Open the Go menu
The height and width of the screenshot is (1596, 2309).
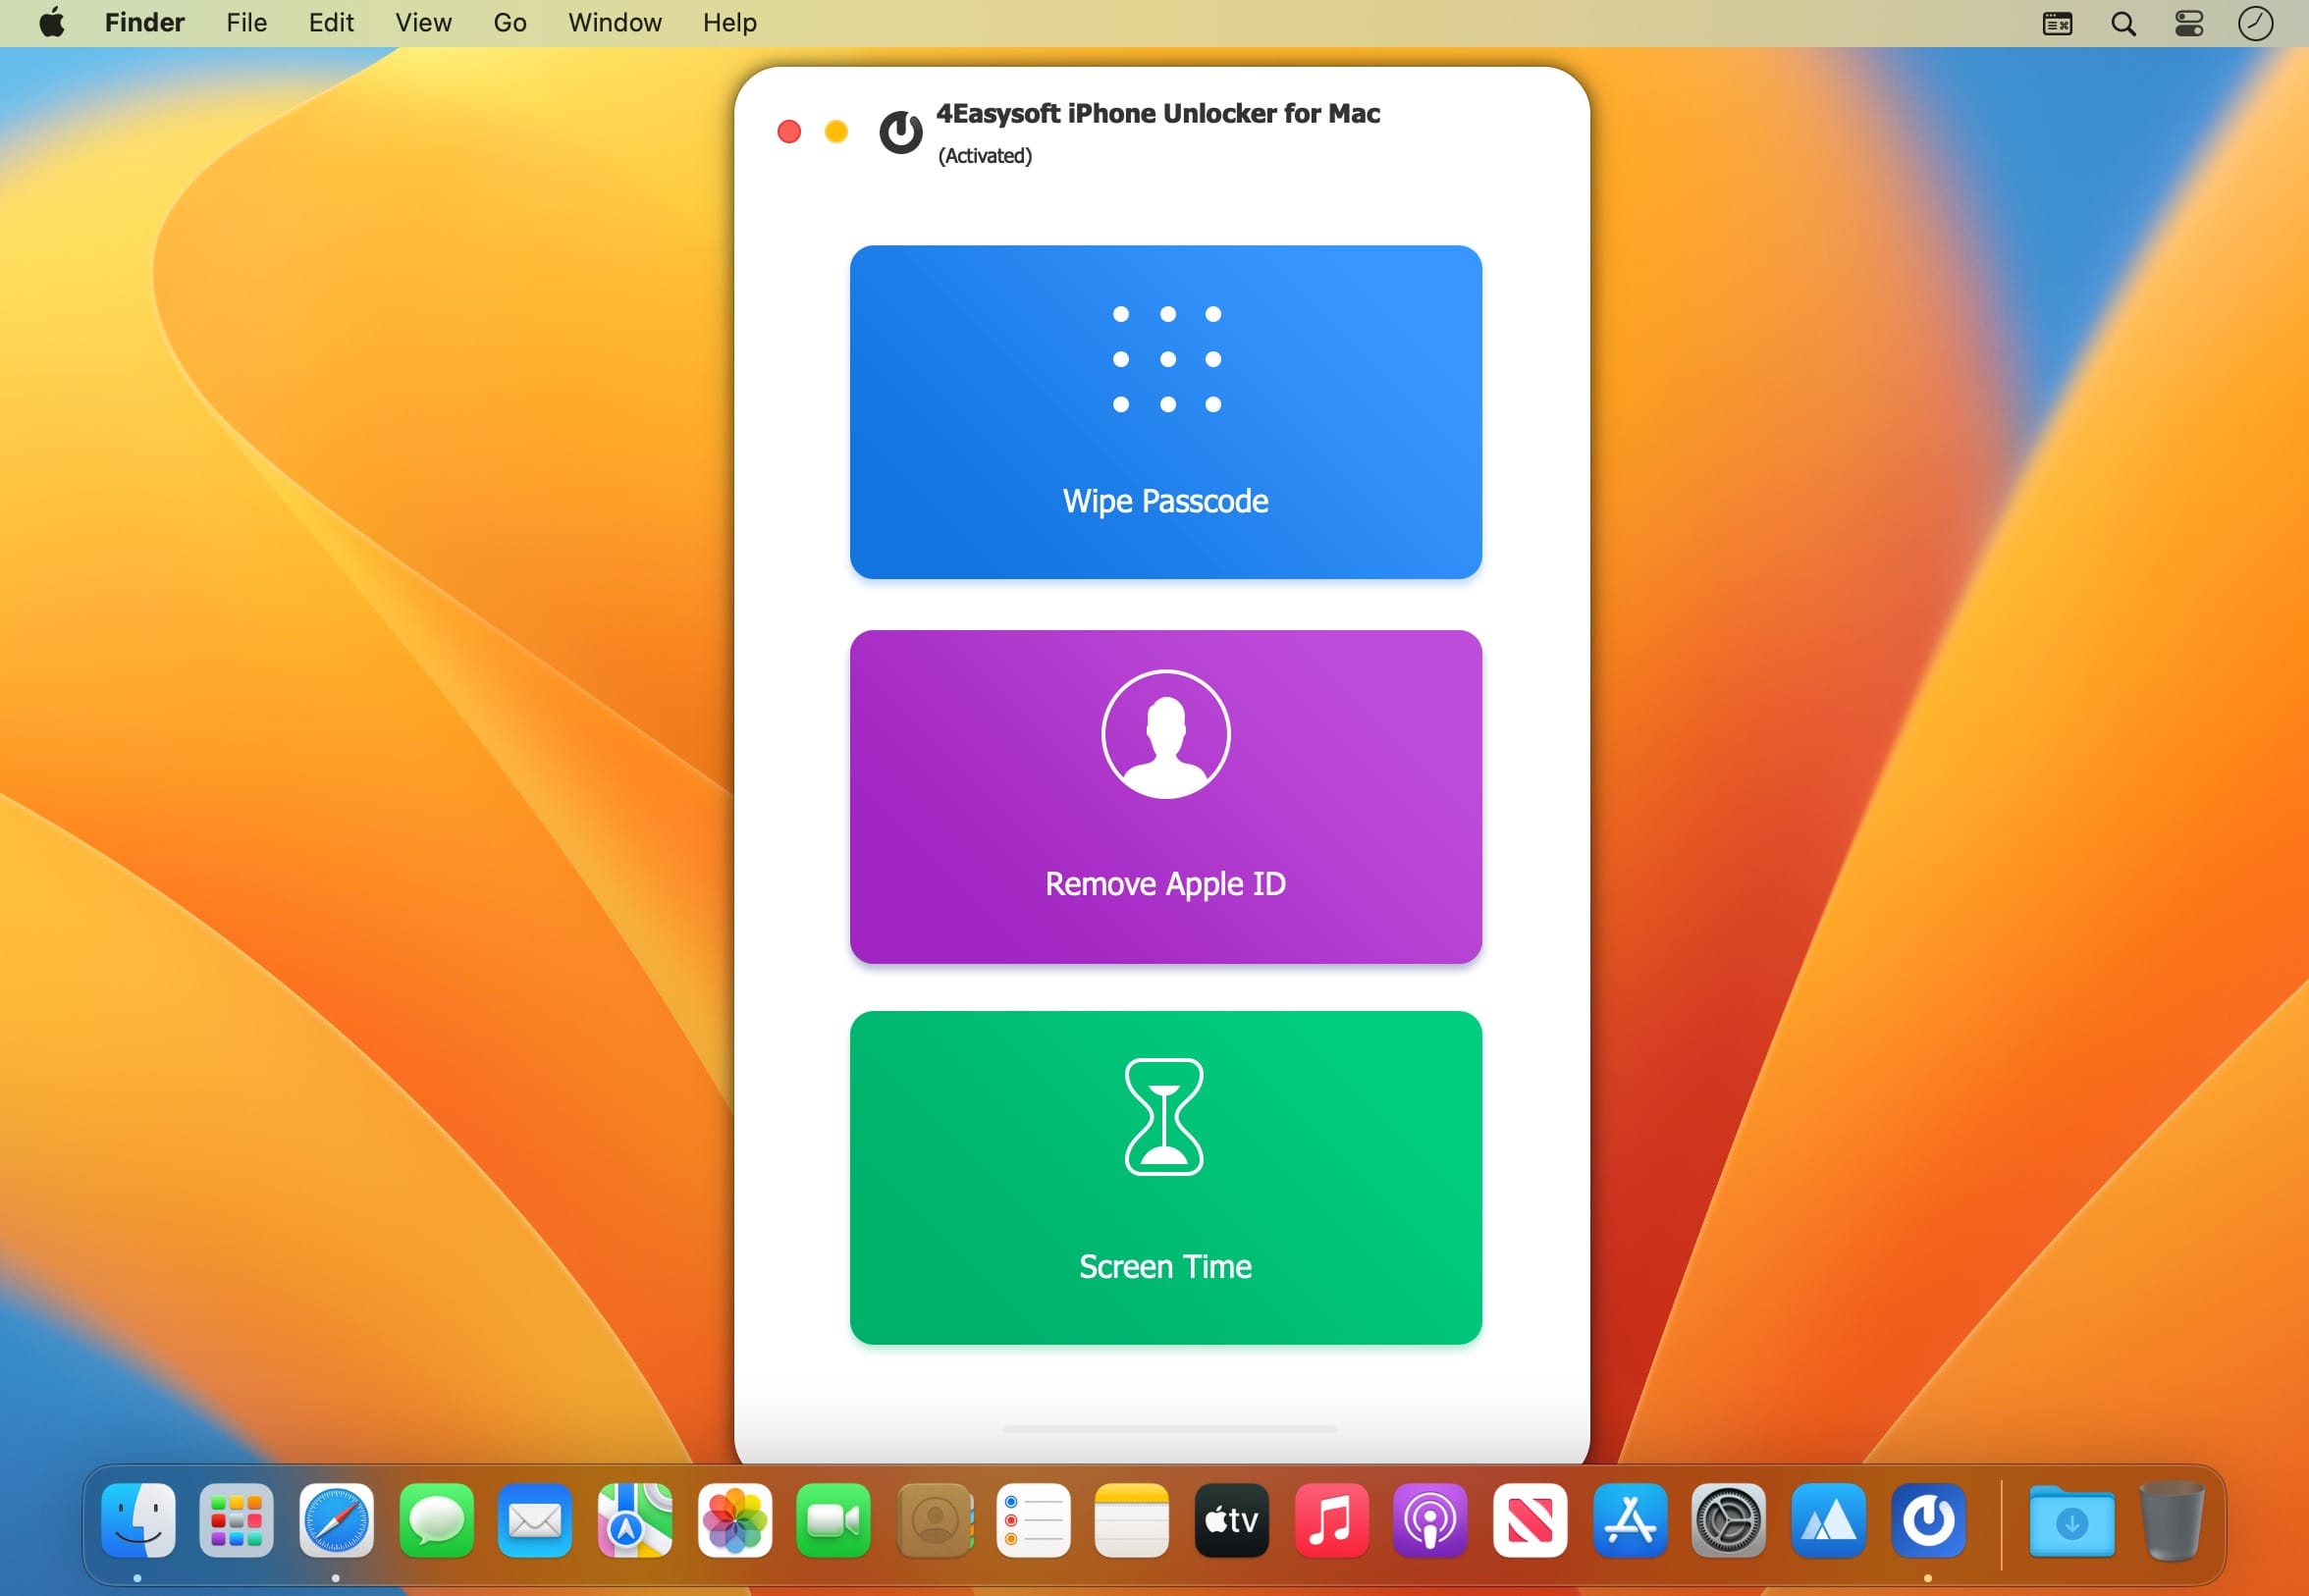[509, 23]
